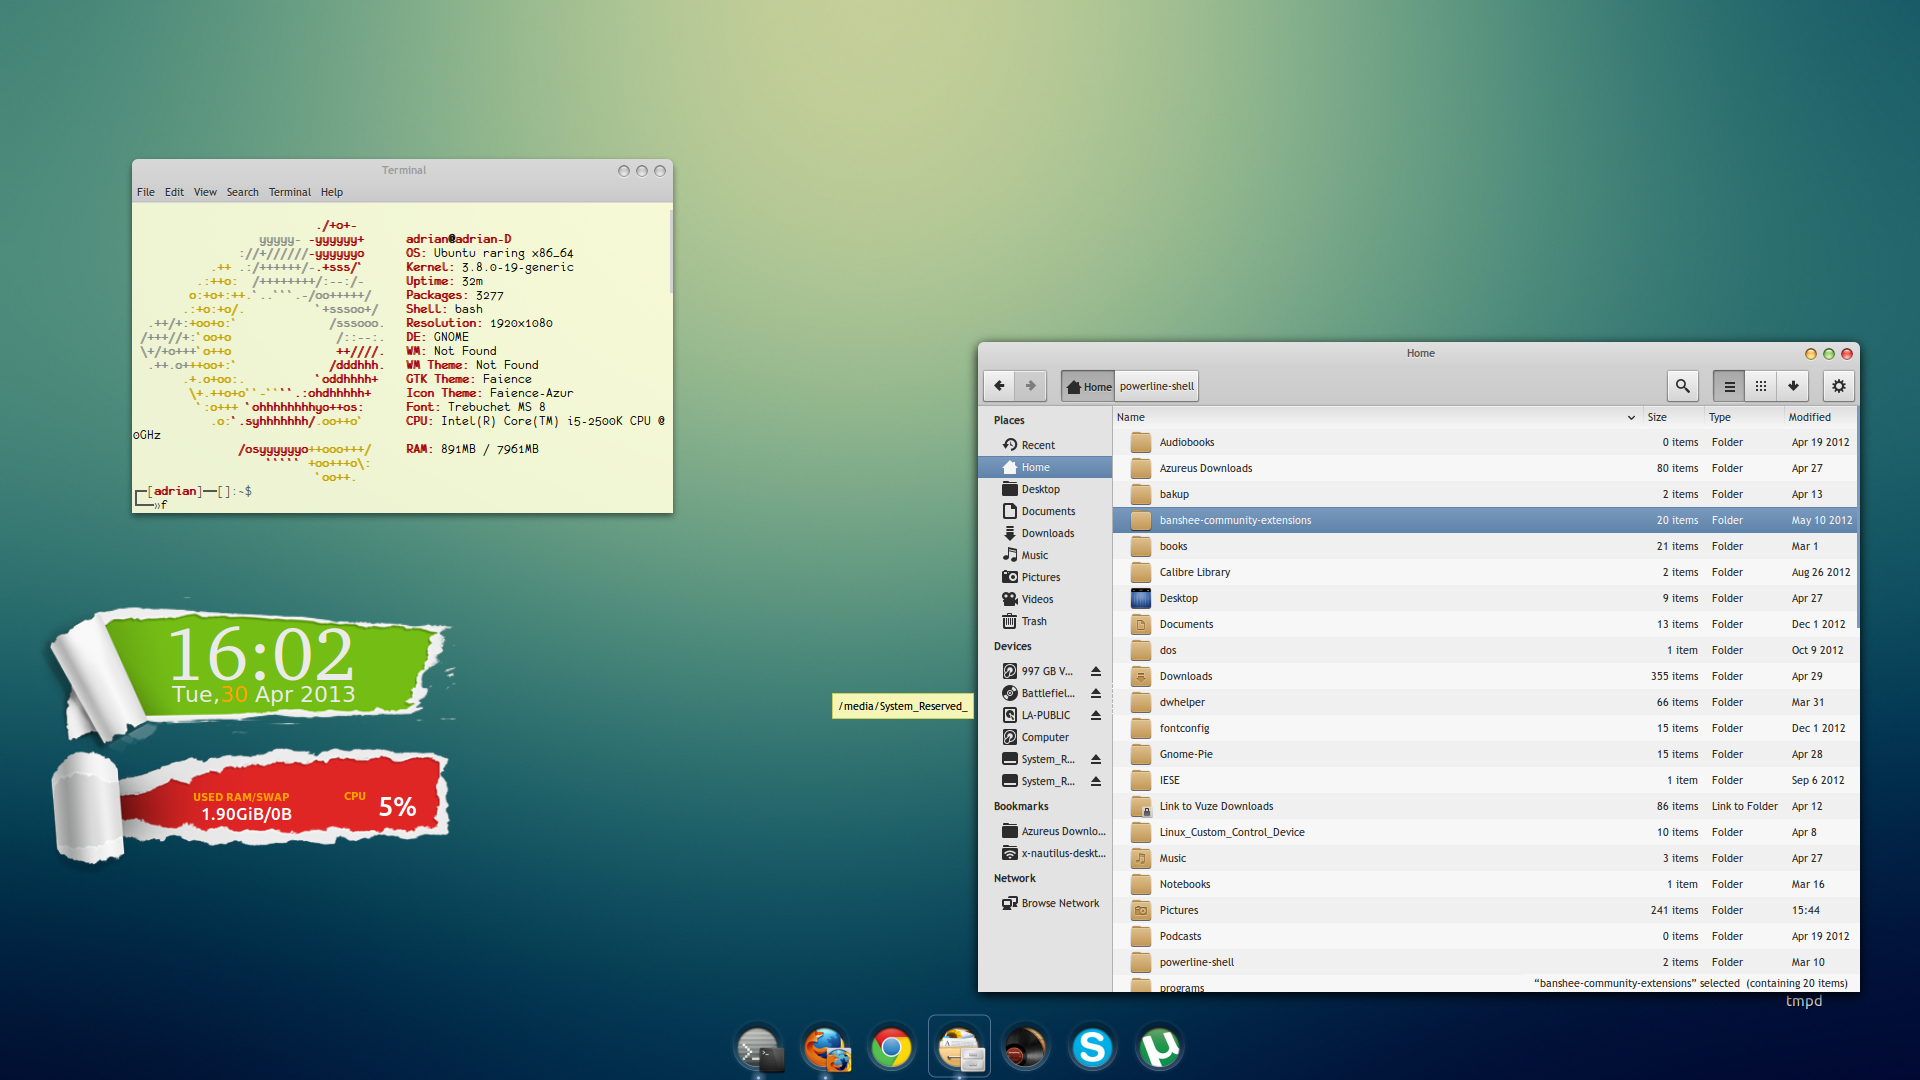This screenshot has width=1920, height=1080.
Task: Switch to list view in file manager
Action: pyautogui.click(x=1729, y=386)
